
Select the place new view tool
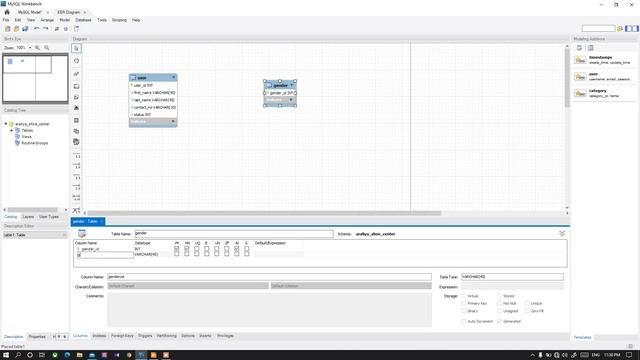click(x=76, y=131)
